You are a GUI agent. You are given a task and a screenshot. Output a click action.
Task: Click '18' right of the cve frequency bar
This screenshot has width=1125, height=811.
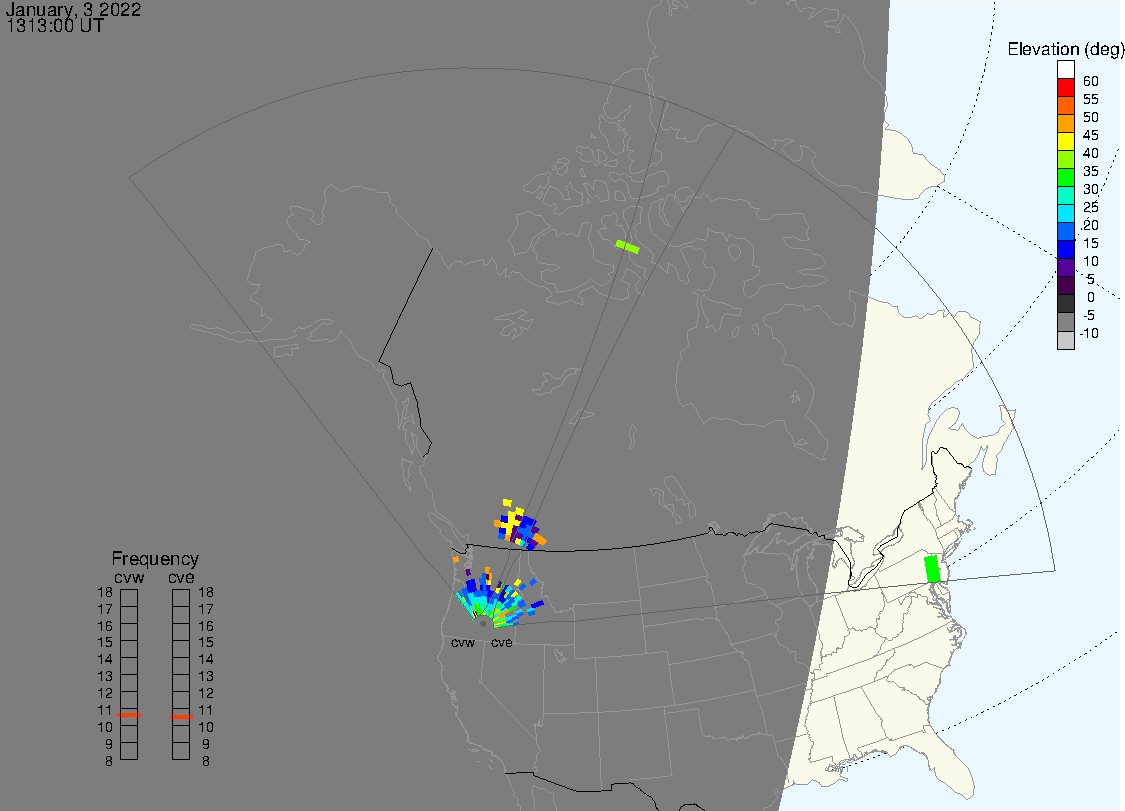pos(206,592)
